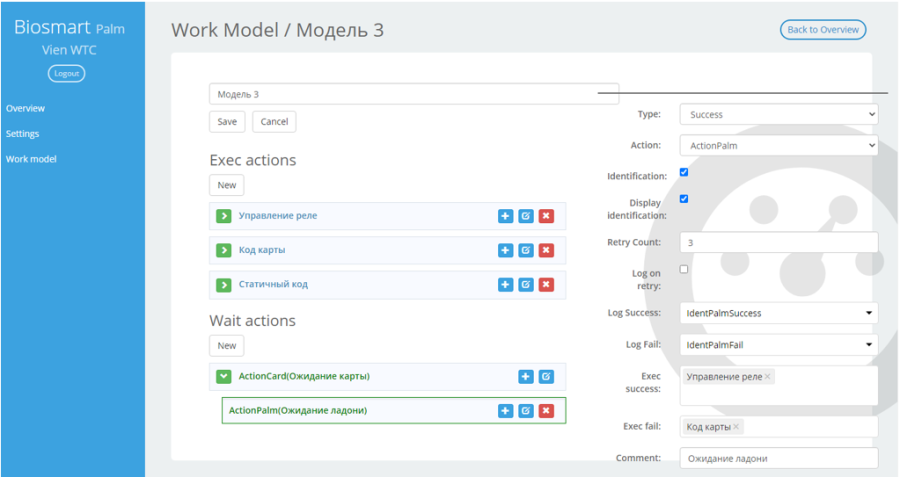Collapse the ActionCard wait action with green chevron
The height and width of the screenshot is (477, 900).
(x=223, y=377)
